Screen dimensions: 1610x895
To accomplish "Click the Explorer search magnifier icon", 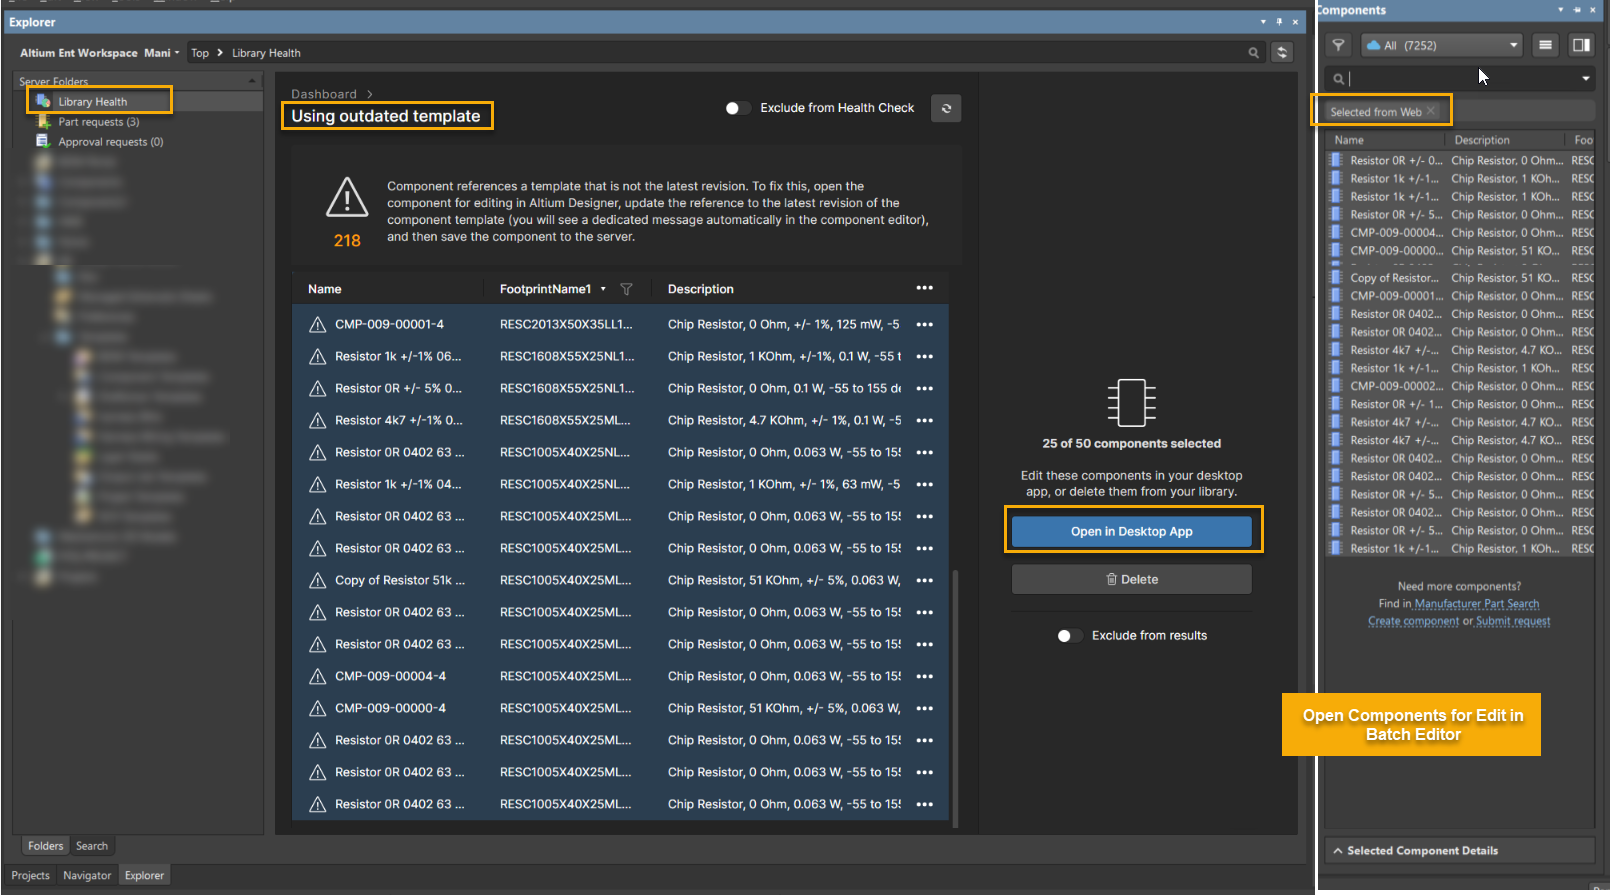I will [1253, 53].
